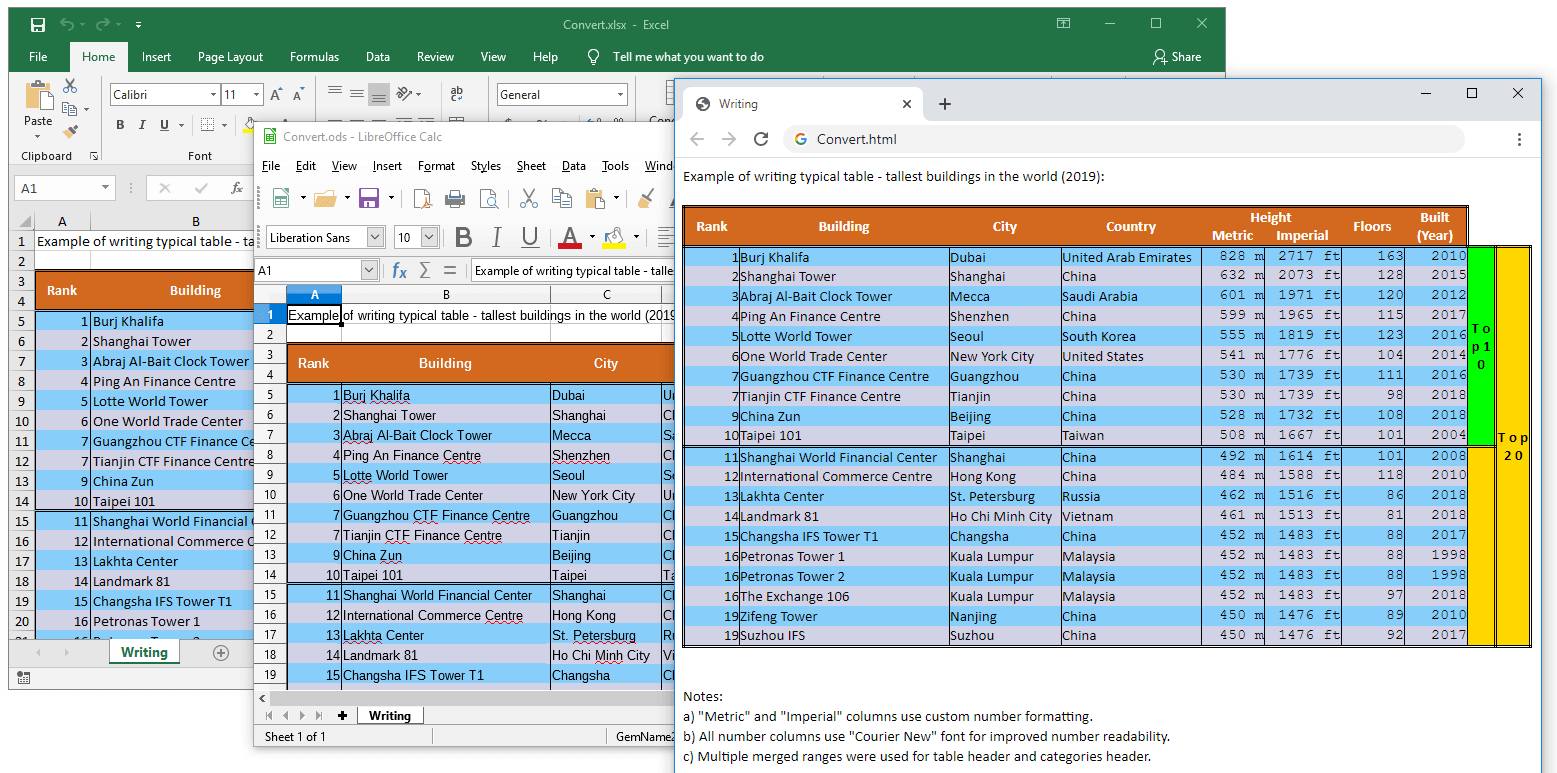Open the Export as PDF icon

click(423, 198)
